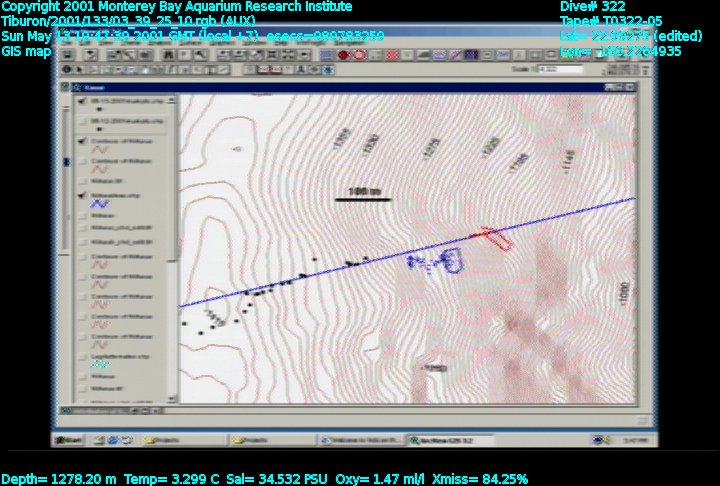Click the Internet Explorer quick launch icon
The image size is (720, 486).
point(113,440)
